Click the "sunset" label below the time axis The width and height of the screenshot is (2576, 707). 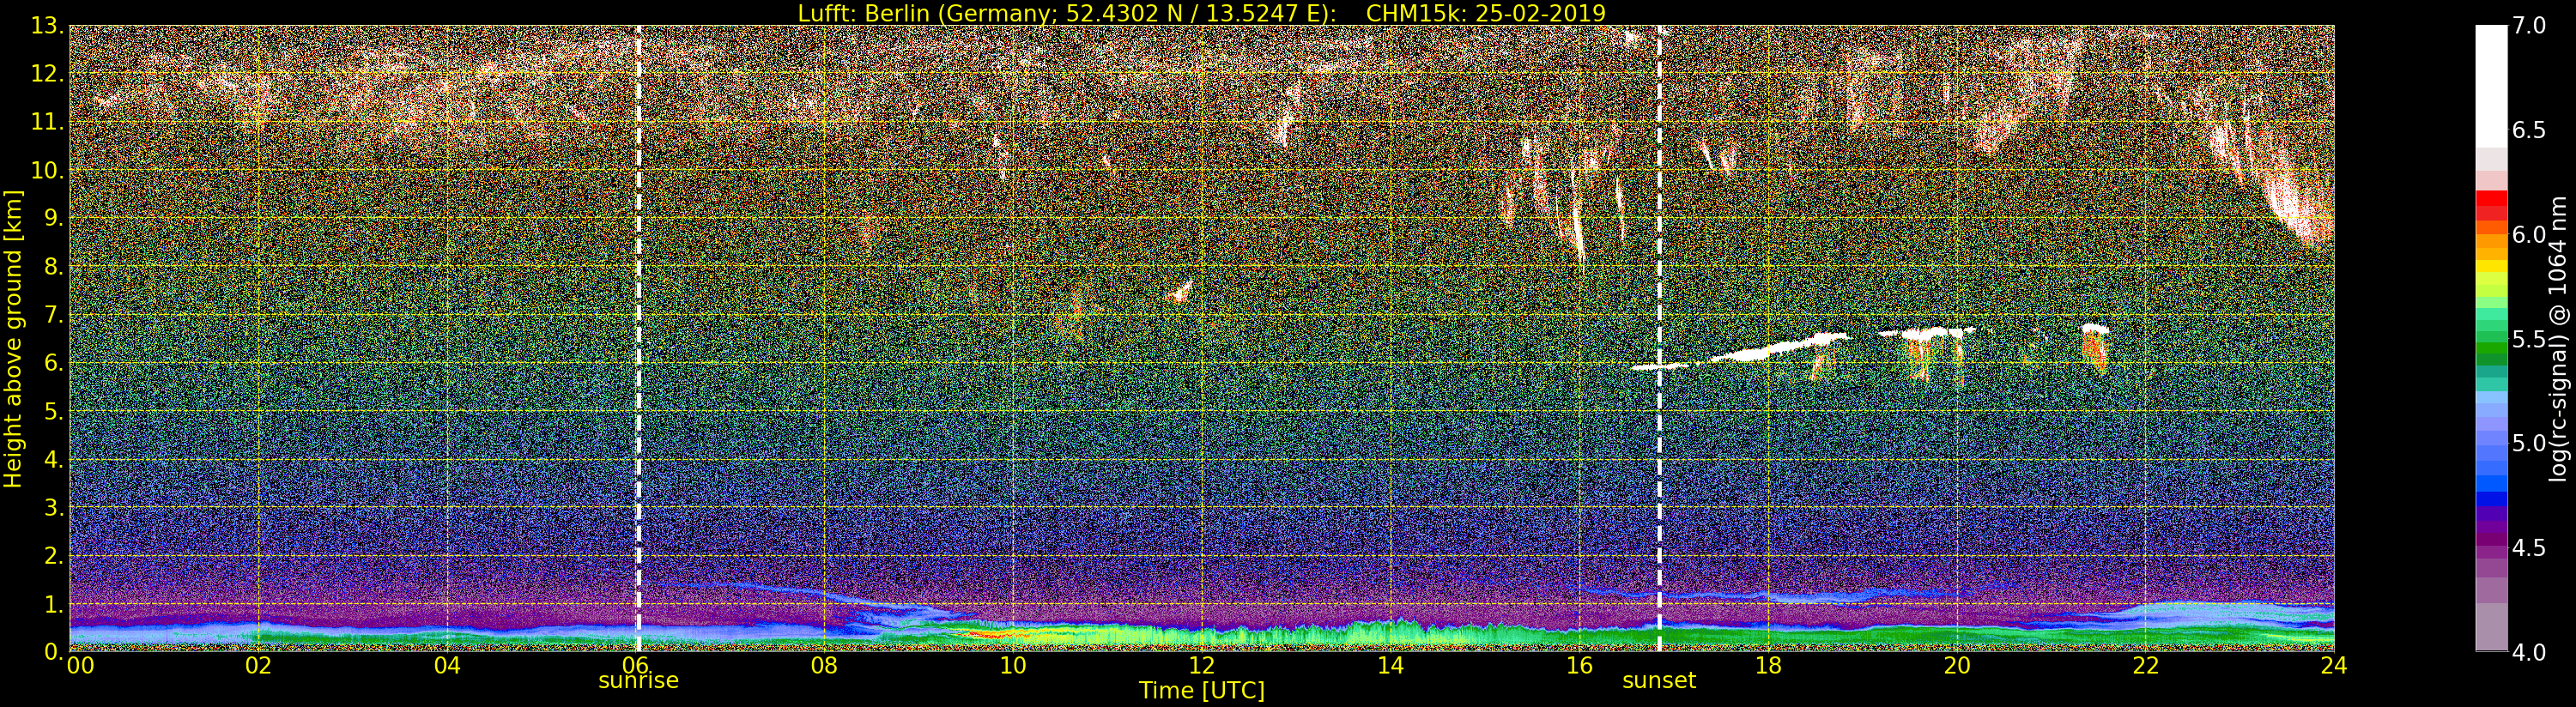(x=1659, y=681)
